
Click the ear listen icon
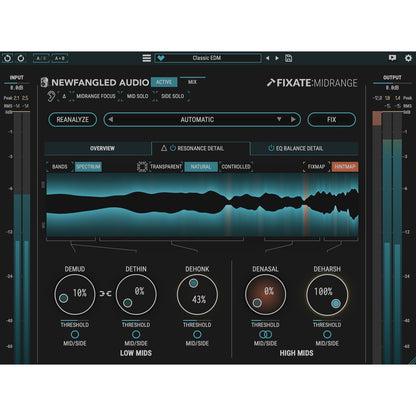tap(51, 96)
